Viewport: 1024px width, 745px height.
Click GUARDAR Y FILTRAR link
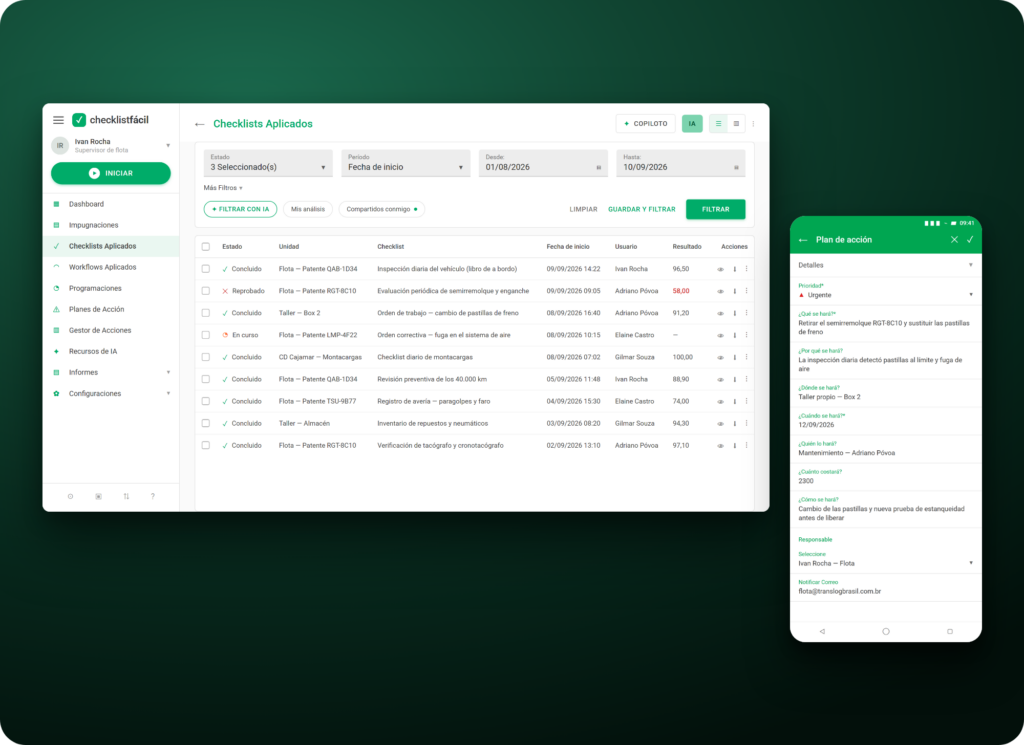point(641,210)
